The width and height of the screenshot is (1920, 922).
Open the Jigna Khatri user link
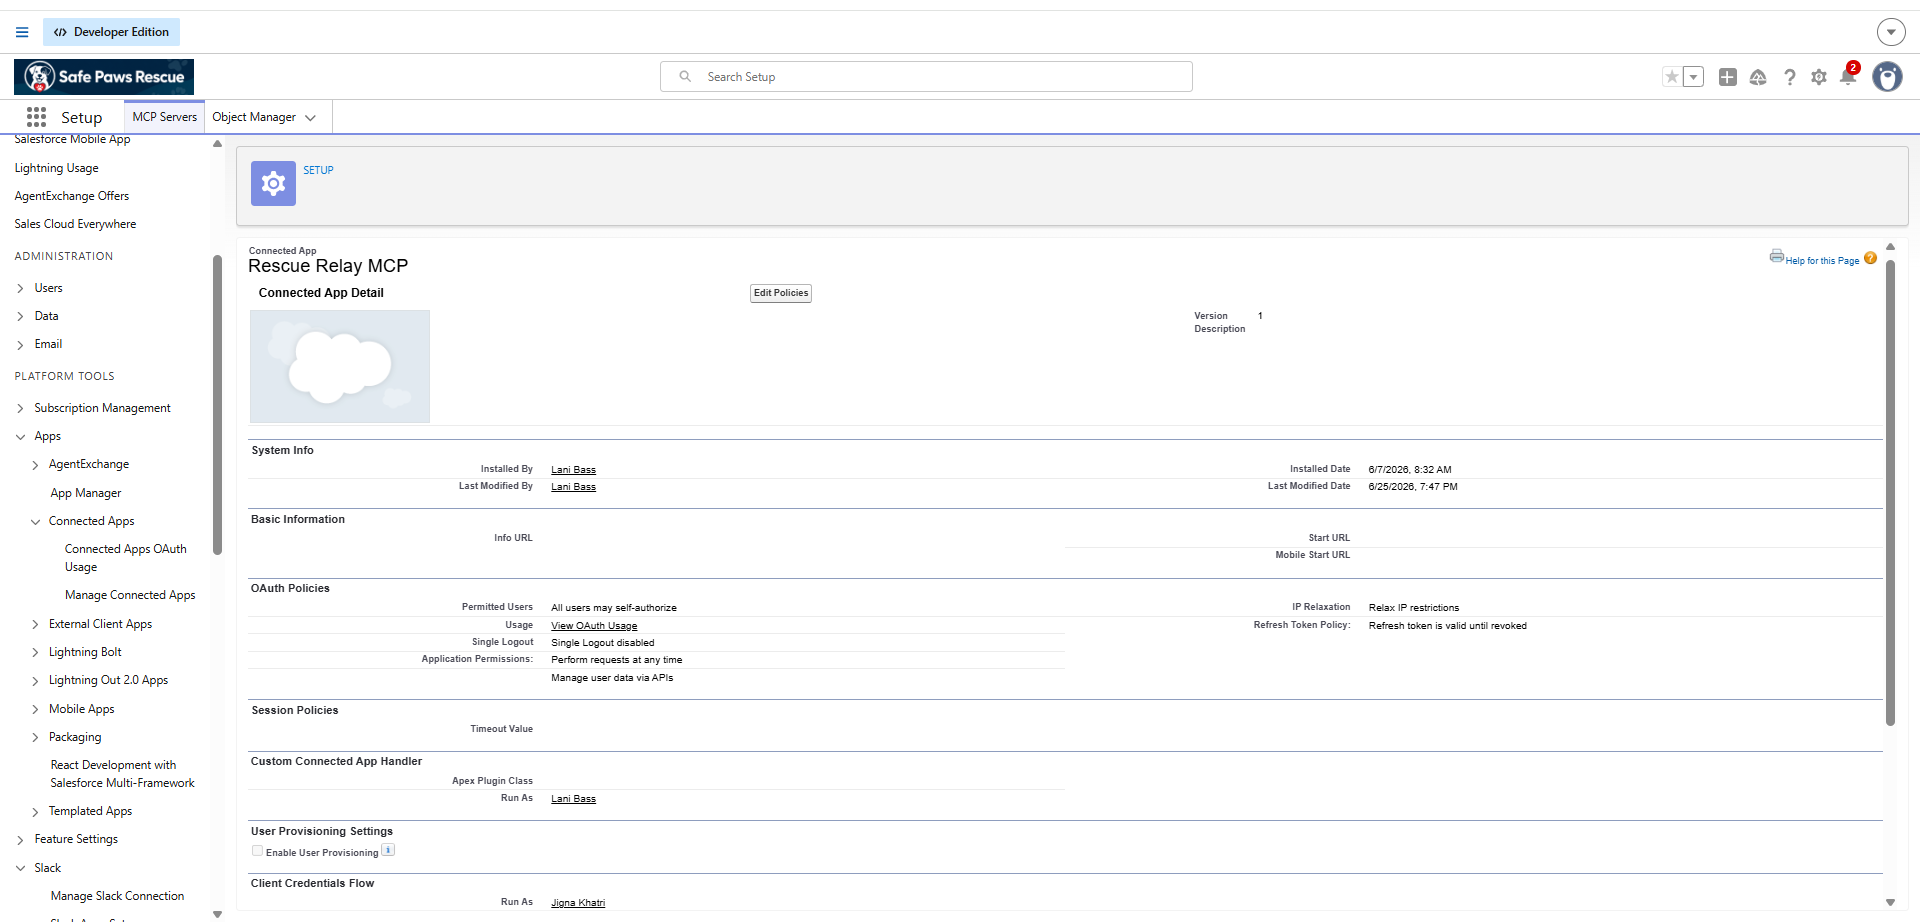pyautogui.click(x=578, y=903)
